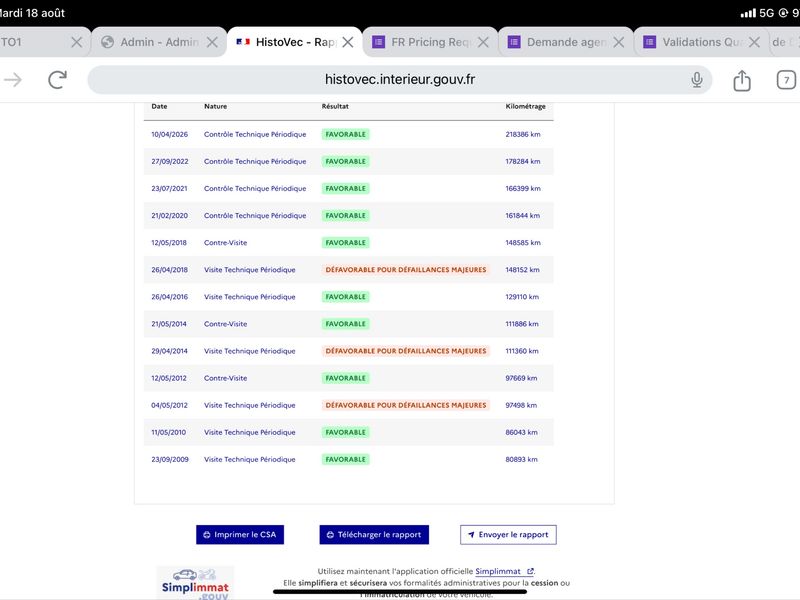Select the HistoVec - Rap tab
This screenshot has width=800, height=600.
294,42
